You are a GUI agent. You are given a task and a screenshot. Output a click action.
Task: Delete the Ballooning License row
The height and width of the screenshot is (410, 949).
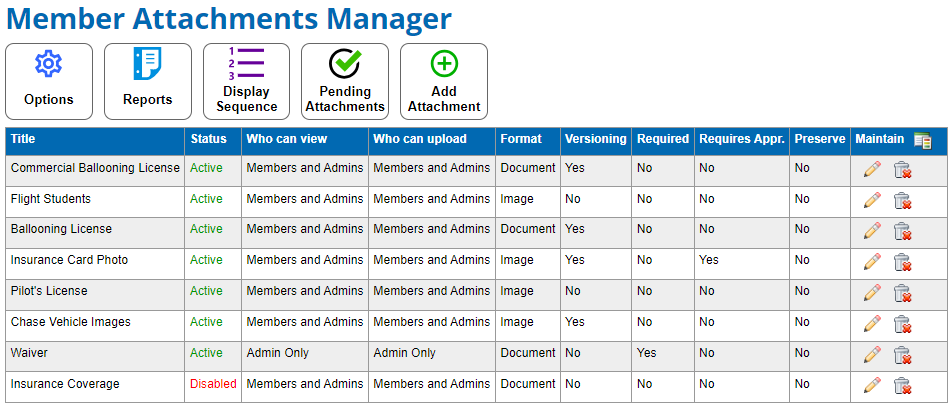[x=902, y=230]
